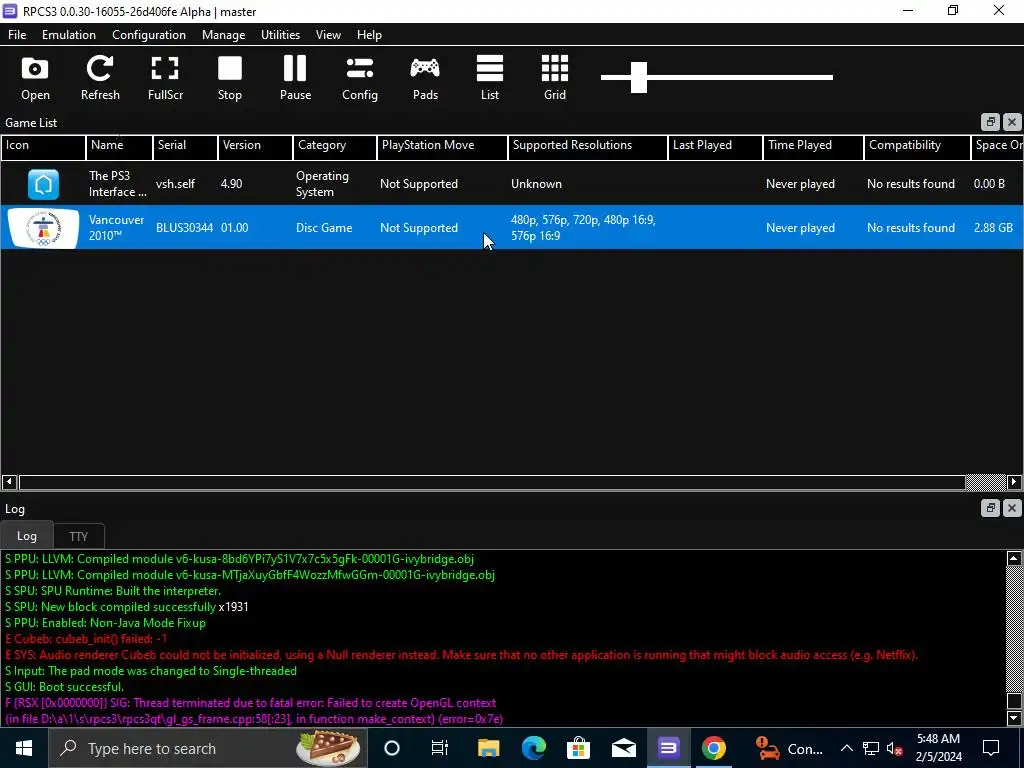
Task: Sort by Last Played column
Action: (x=715, y=147)
